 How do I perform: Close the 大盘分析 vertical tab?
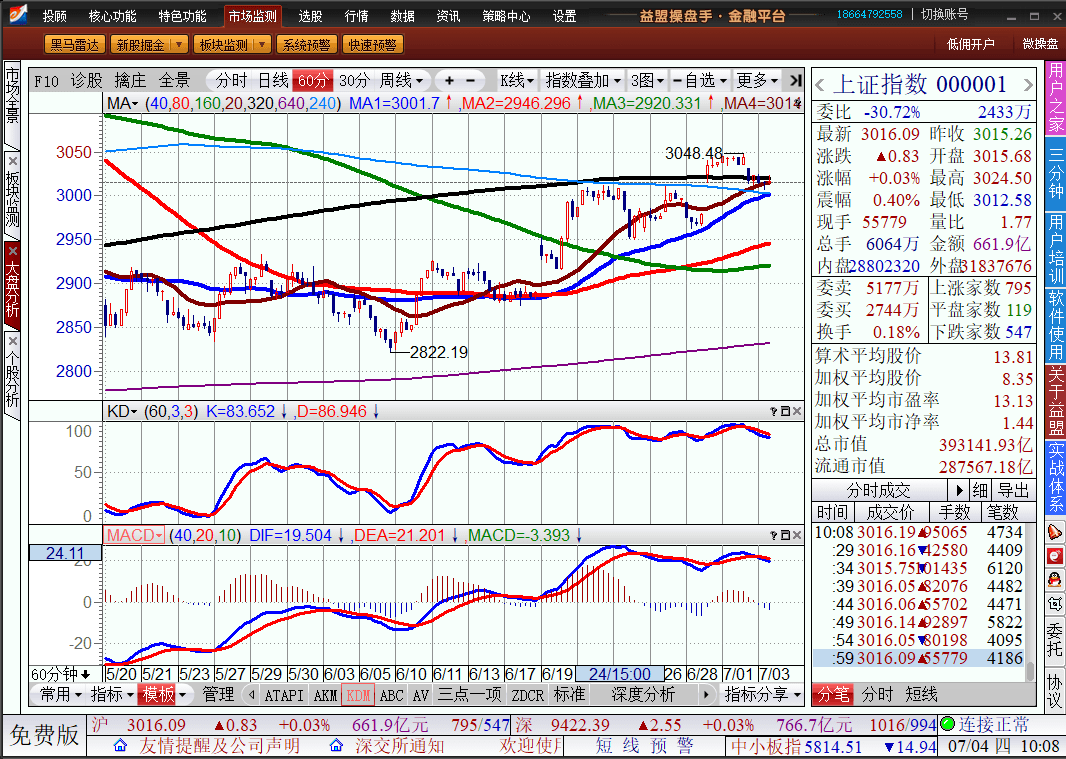pyautogui.click(x=12, y=250)
